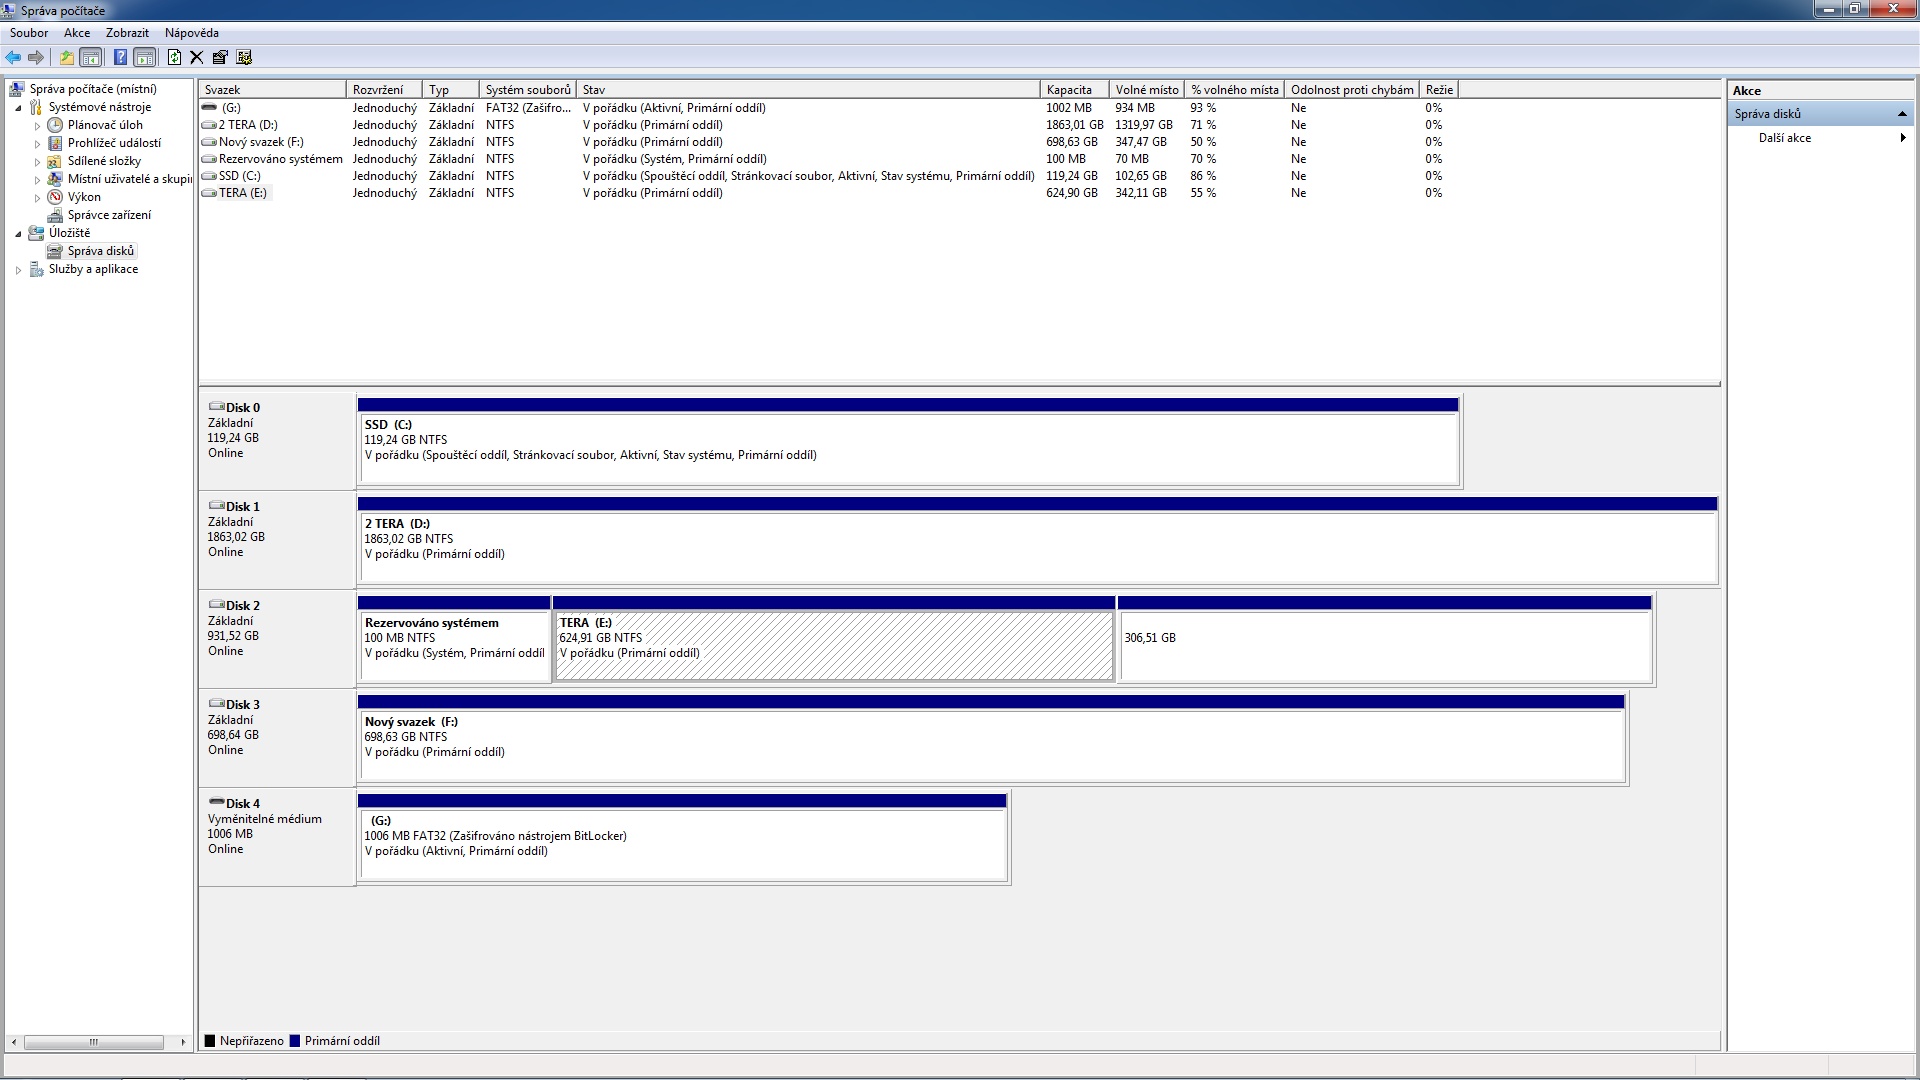Open Help with the question mark icon
1920x1080 pixels.
pos(120,58)
